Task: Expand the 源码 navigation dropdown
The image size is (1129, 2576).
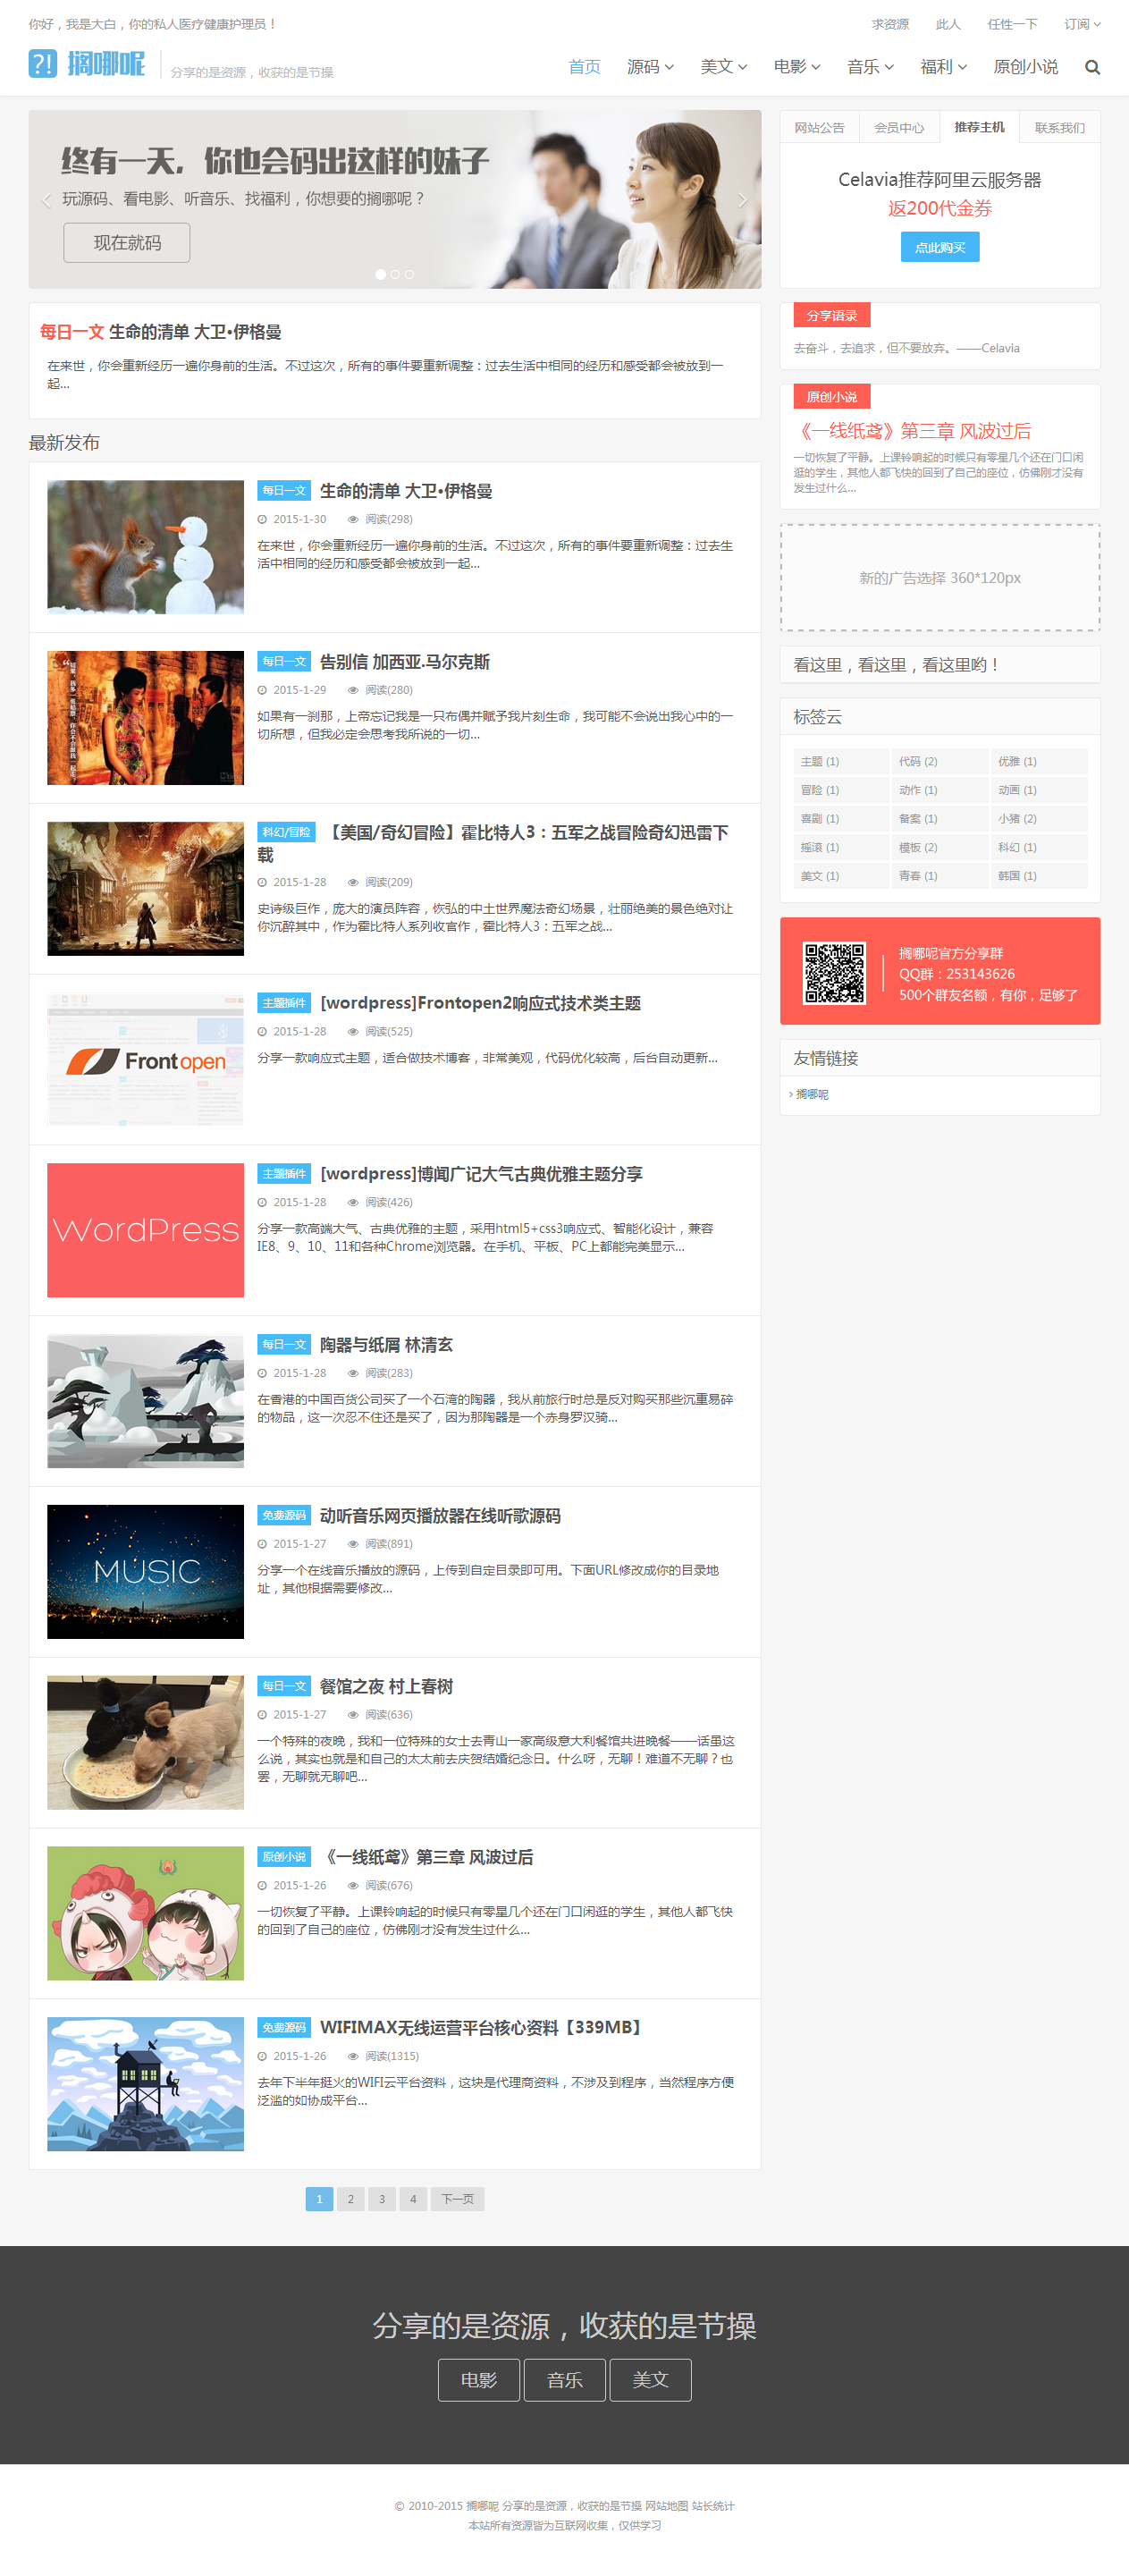Action: 650,67
